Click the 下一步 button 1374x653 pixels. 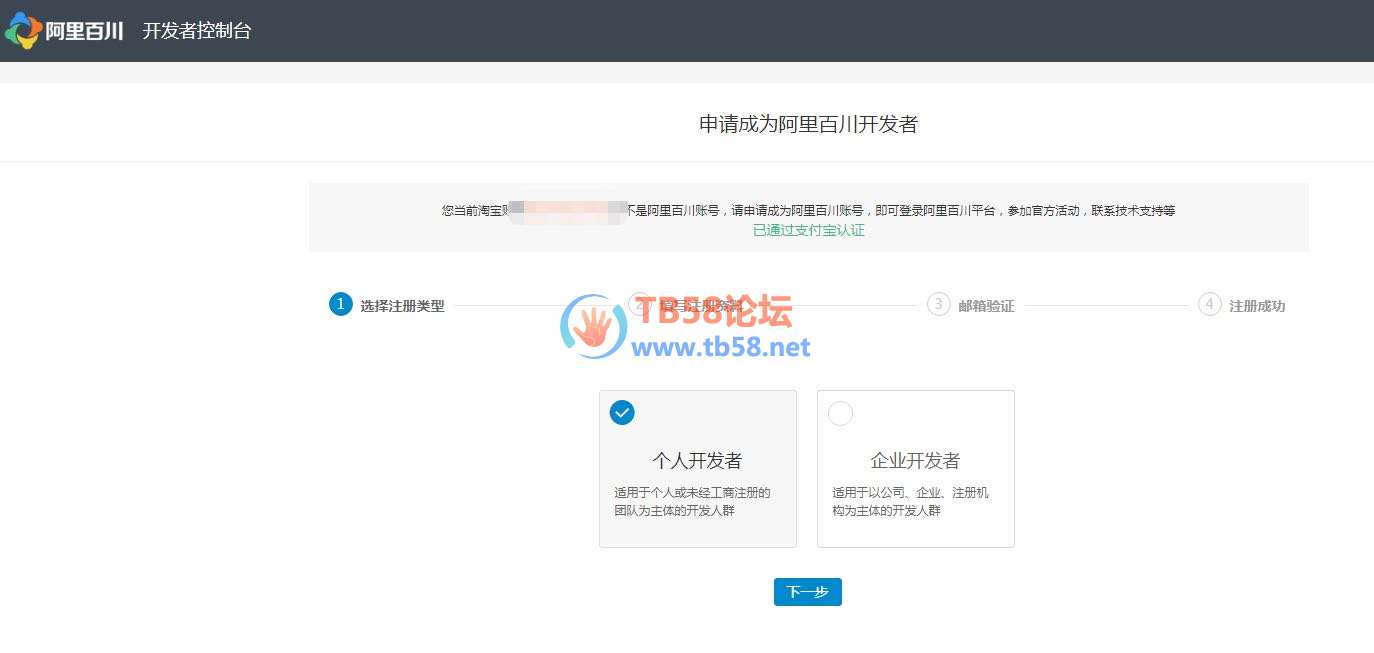(x=808, y=592)
